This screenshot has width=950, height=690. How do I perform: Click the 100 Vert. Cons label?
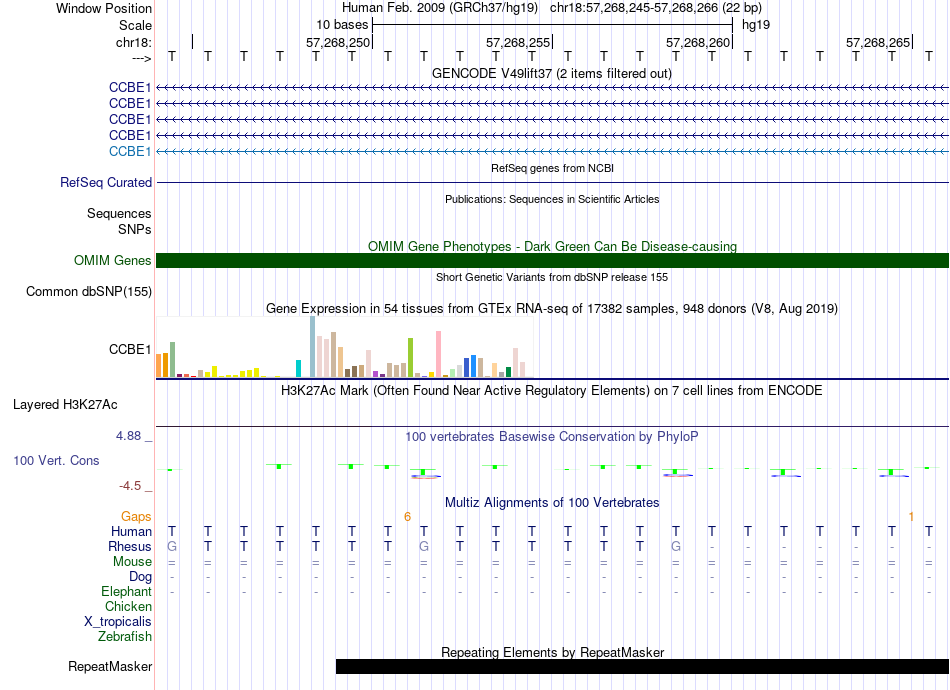pos(56,460)
